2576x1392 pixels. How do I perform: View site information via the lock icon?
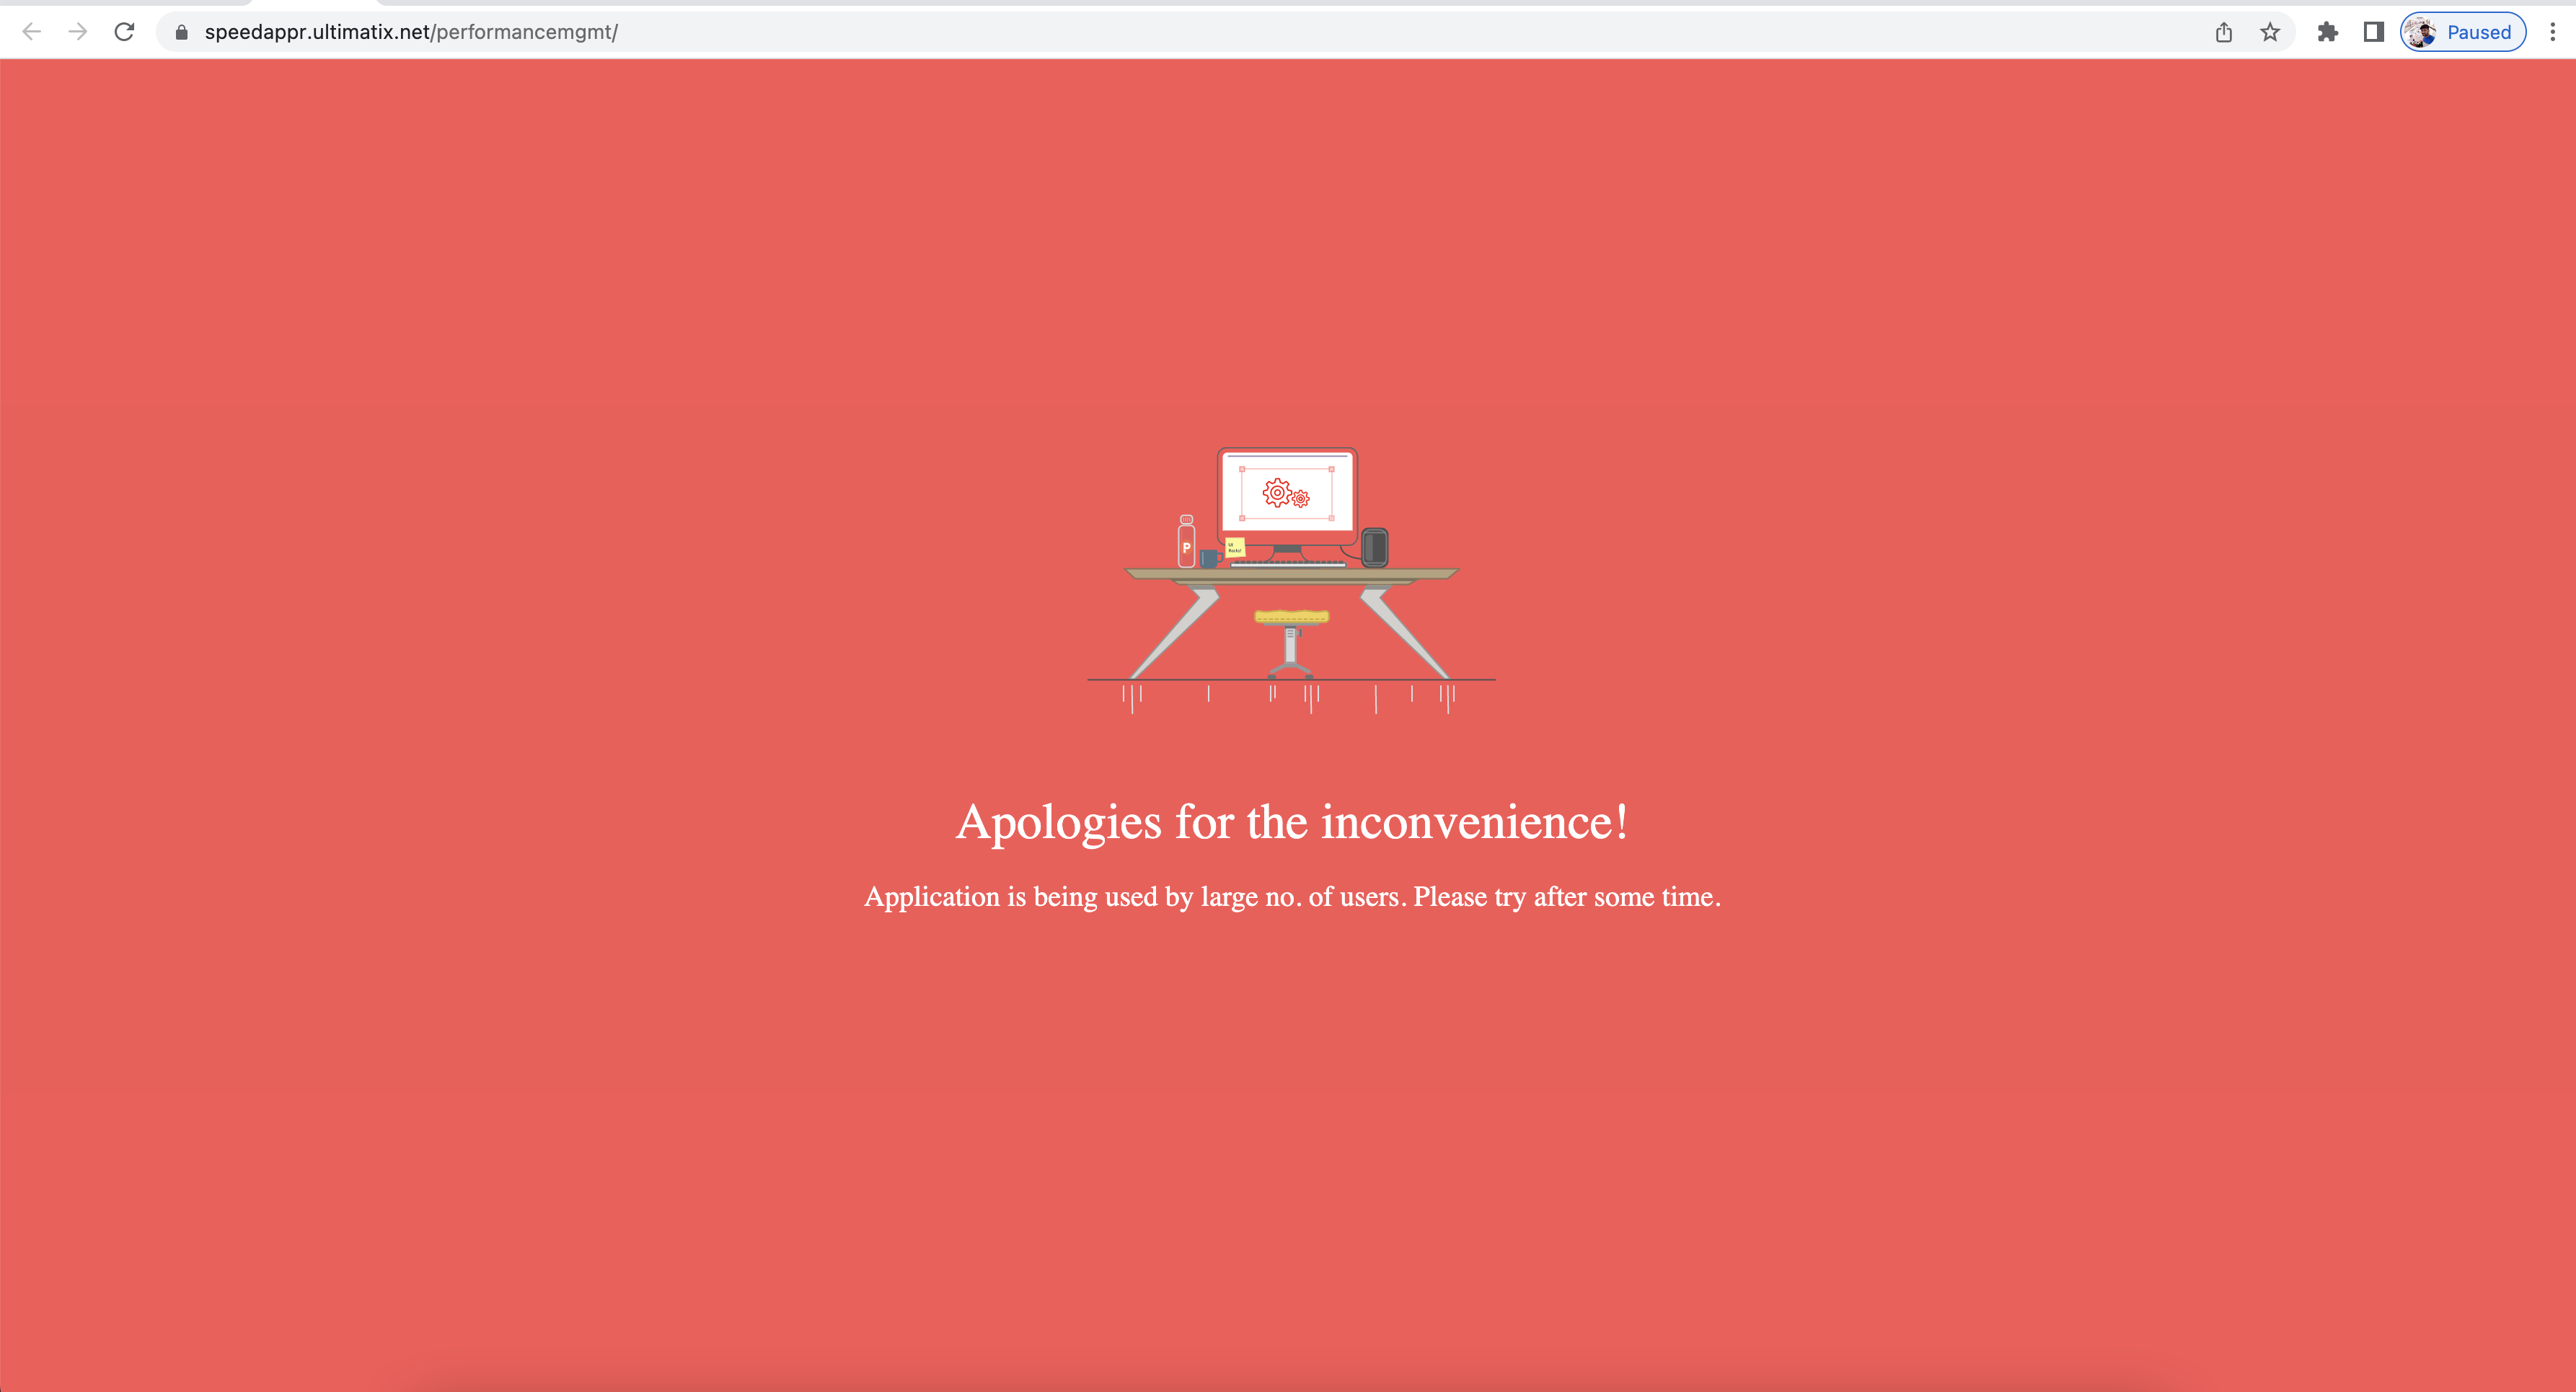coord(181,32)
